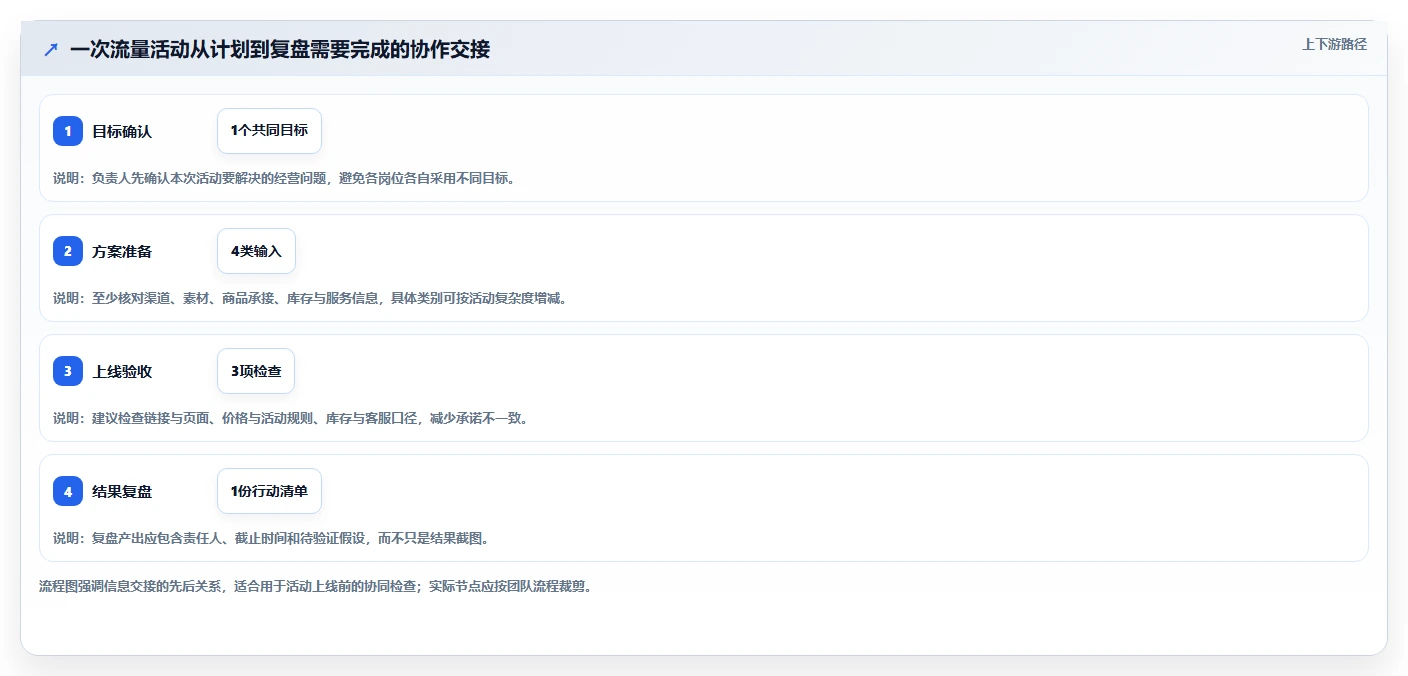
Task: Click the step 4 number badge
Action: (68, 491)
